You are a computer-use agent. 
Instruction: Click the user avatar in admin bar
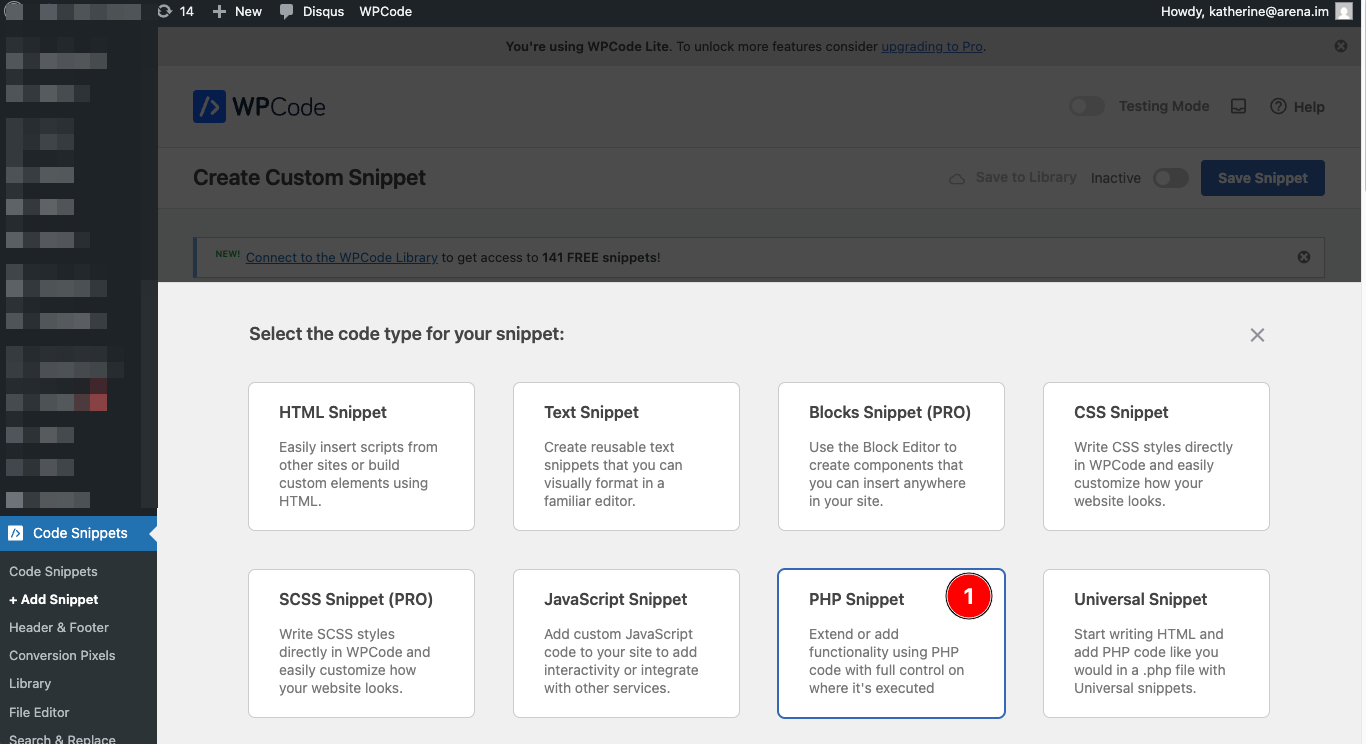coord(1344,12)
